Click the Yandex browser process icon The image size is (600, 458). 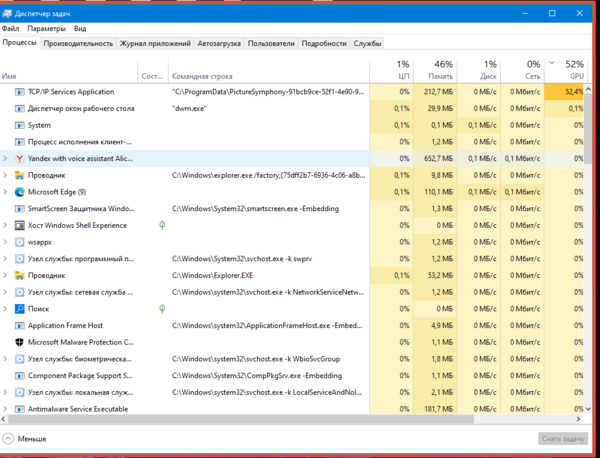pos(19,158)
